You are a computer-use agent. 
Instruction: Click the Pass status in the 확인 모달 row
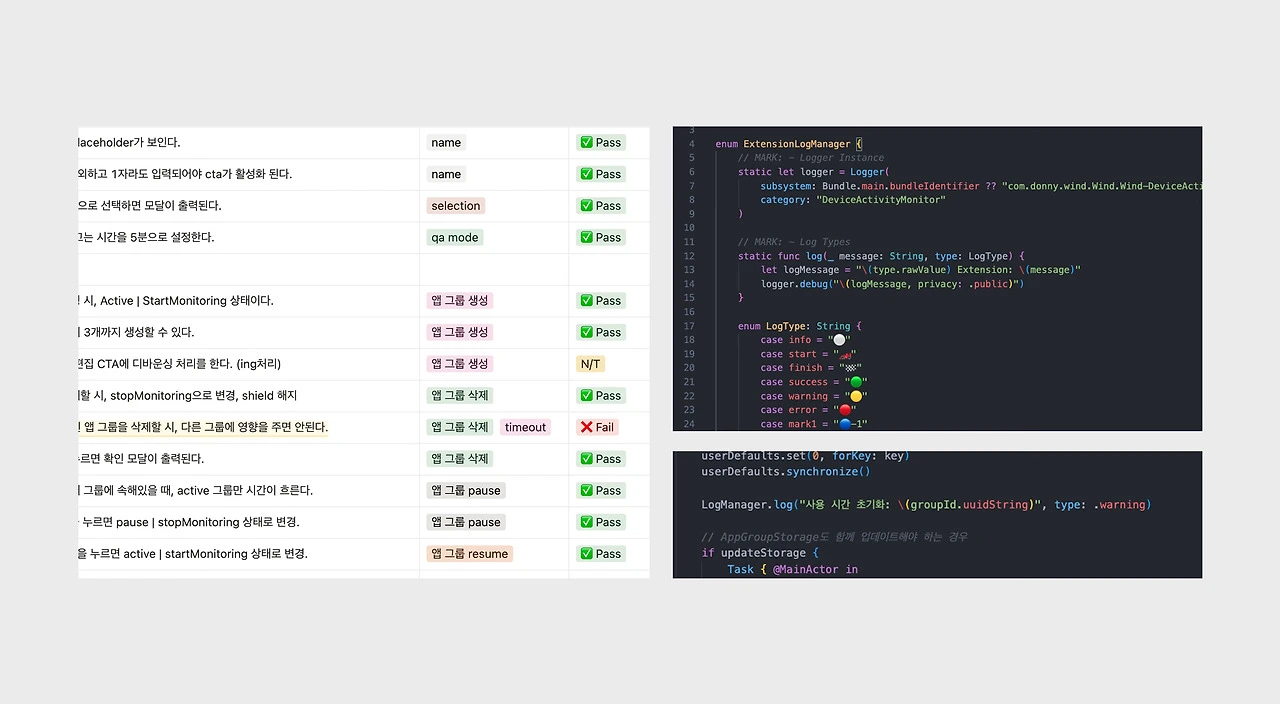601,459
